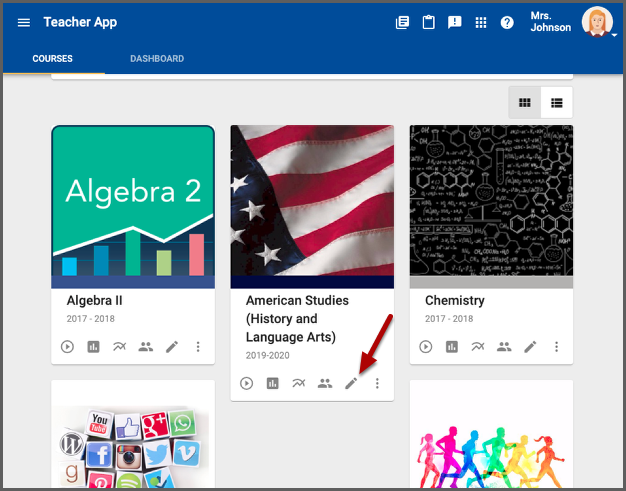626x491 pixels.
Task: Open the hamburger navigation menu
Action: [24, 22]
